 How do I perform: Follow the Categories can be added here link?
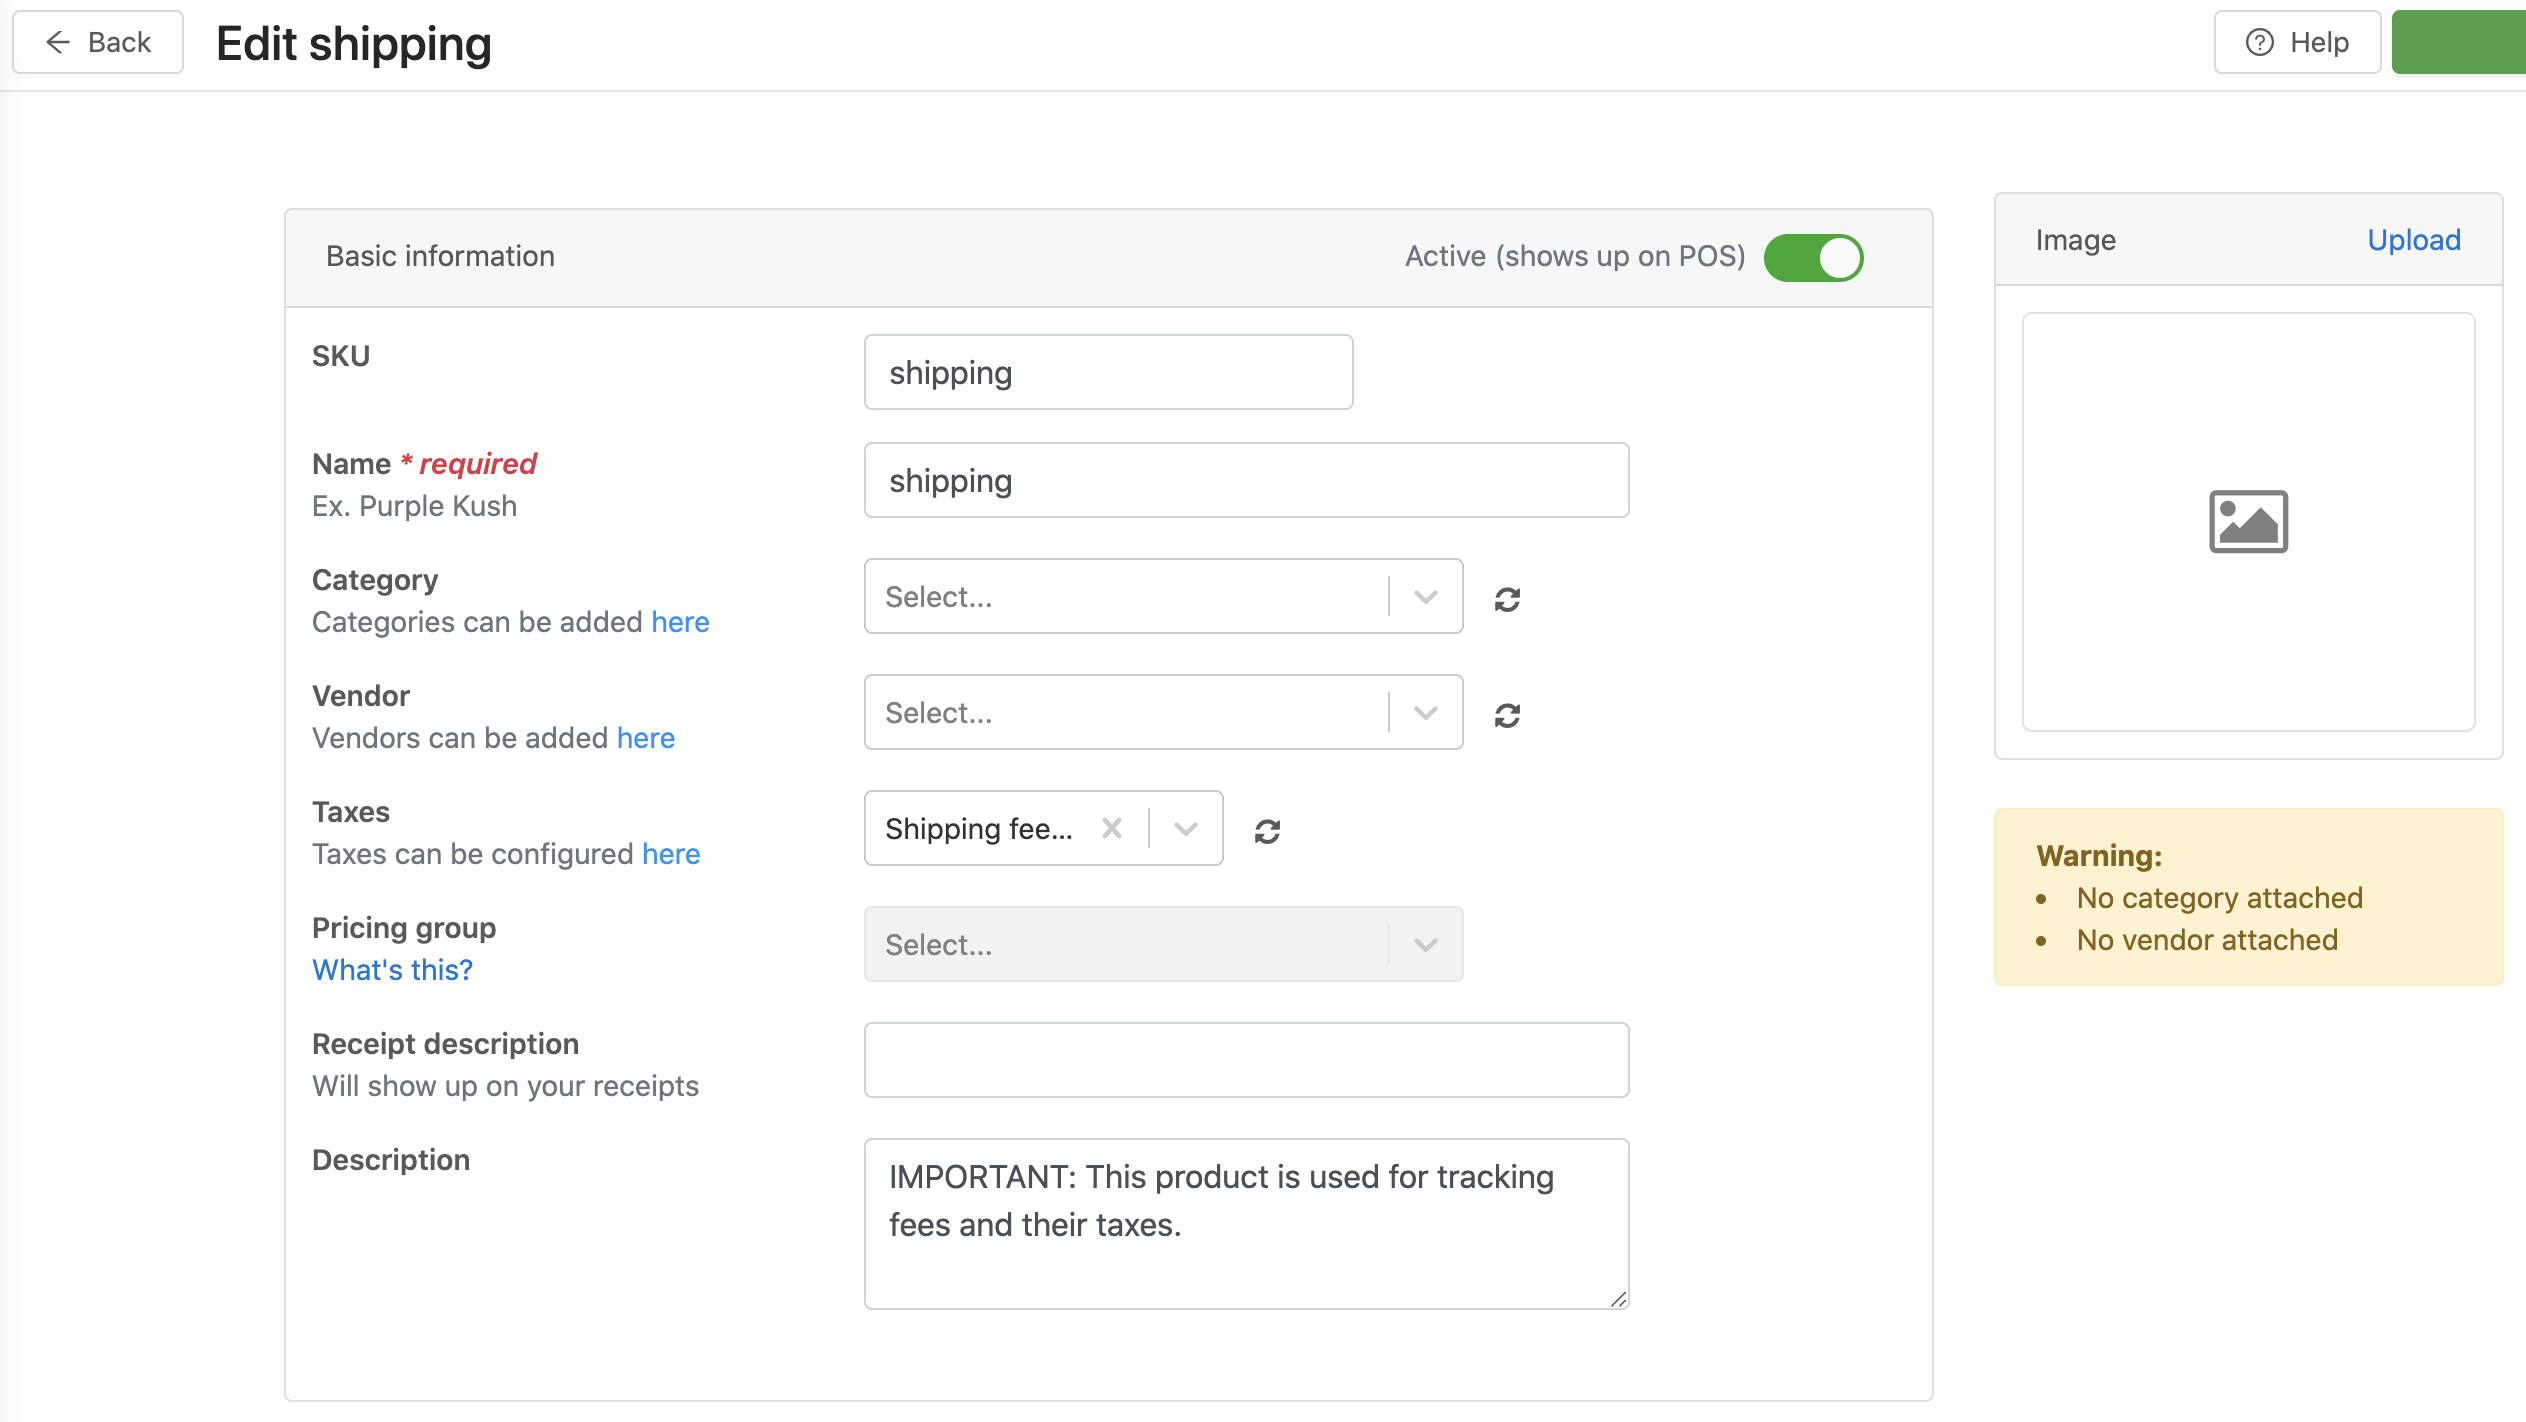(680, 622)
